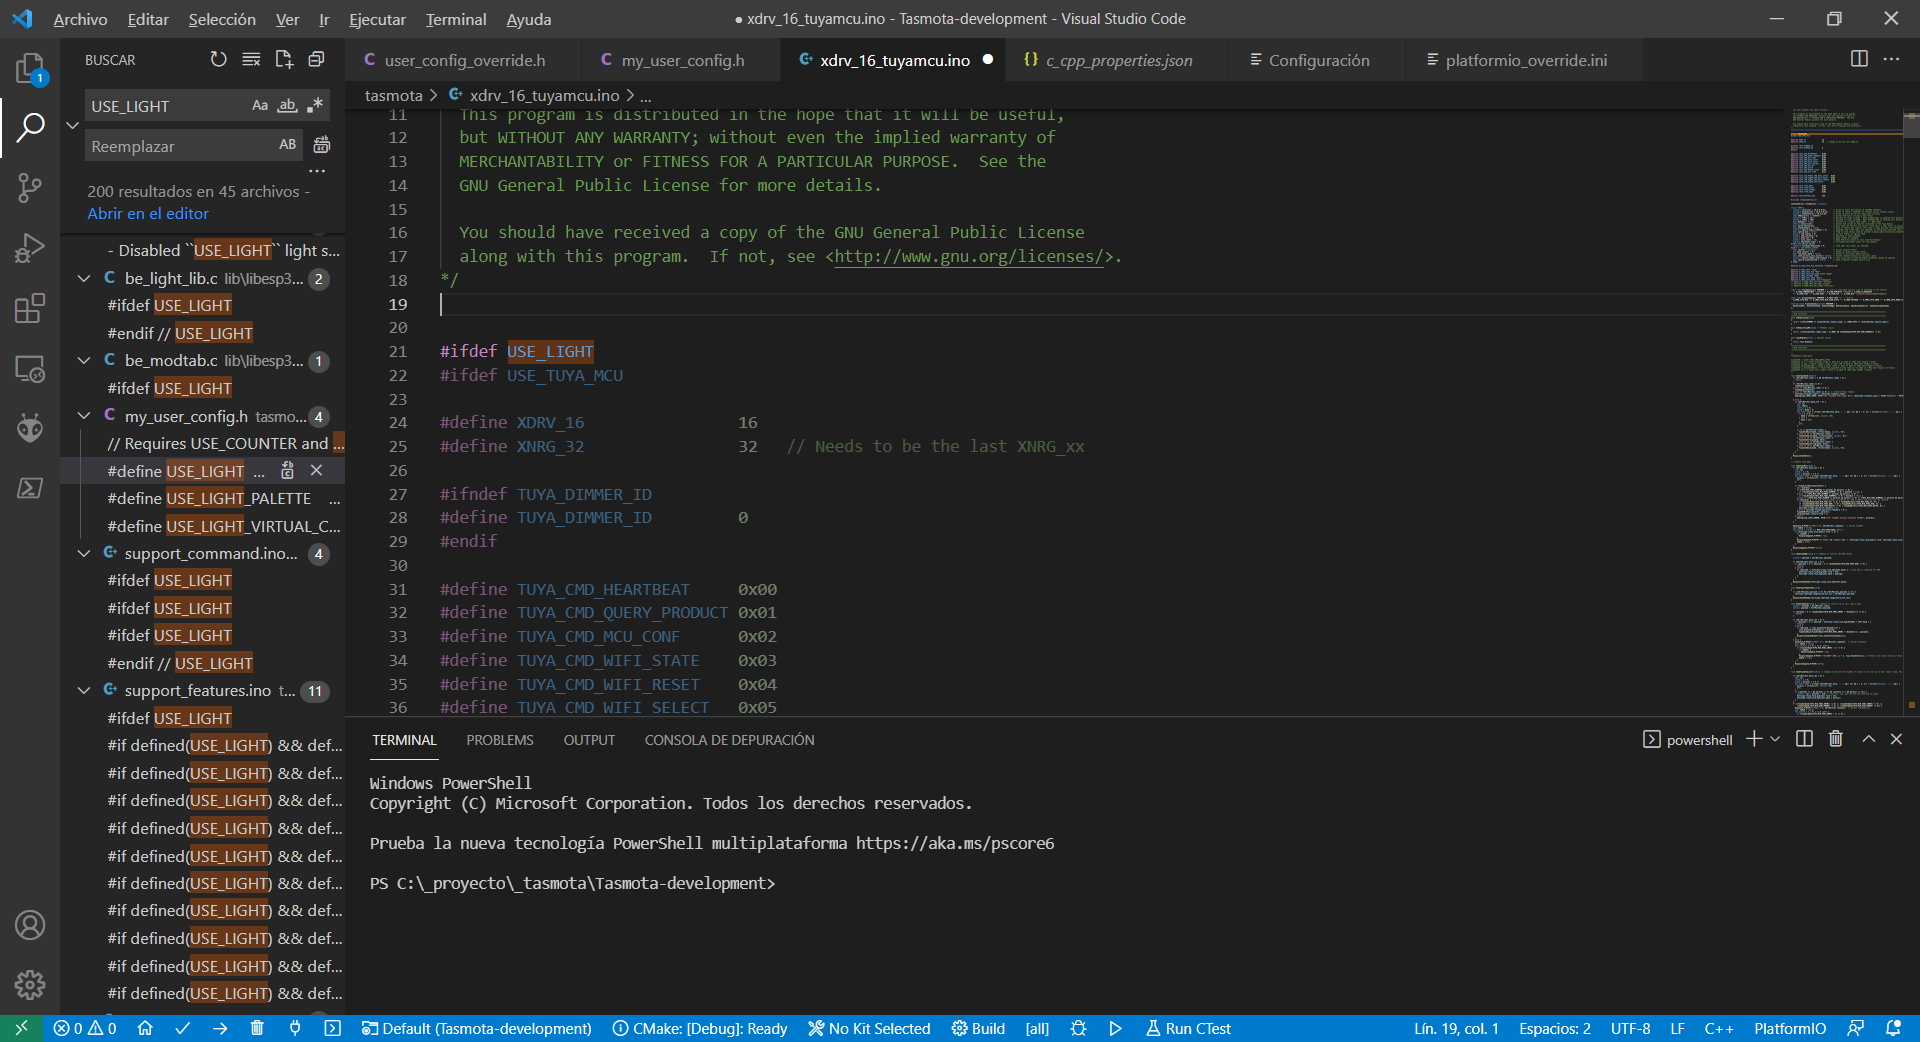Open the Explorer view in activity bar
Viewport: 1920px width, 1042px height.
coord(30,69)
